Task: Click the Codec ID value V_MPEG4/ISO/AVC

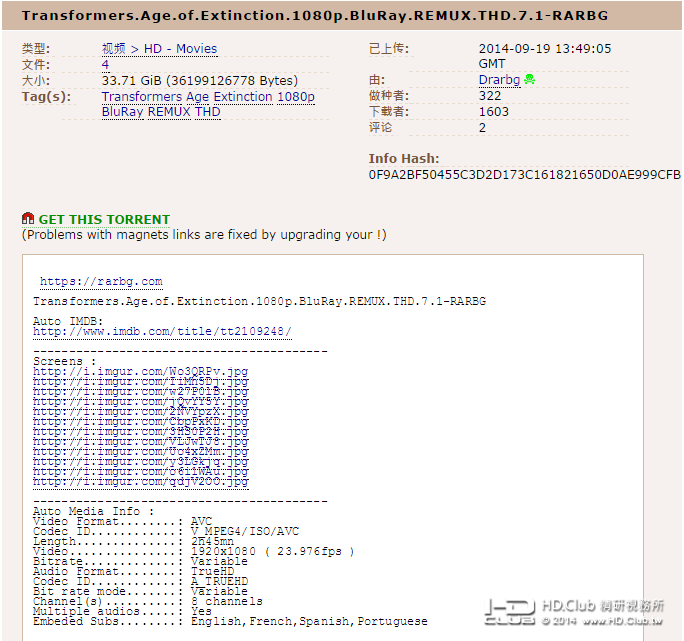Action: coord(245,531)
